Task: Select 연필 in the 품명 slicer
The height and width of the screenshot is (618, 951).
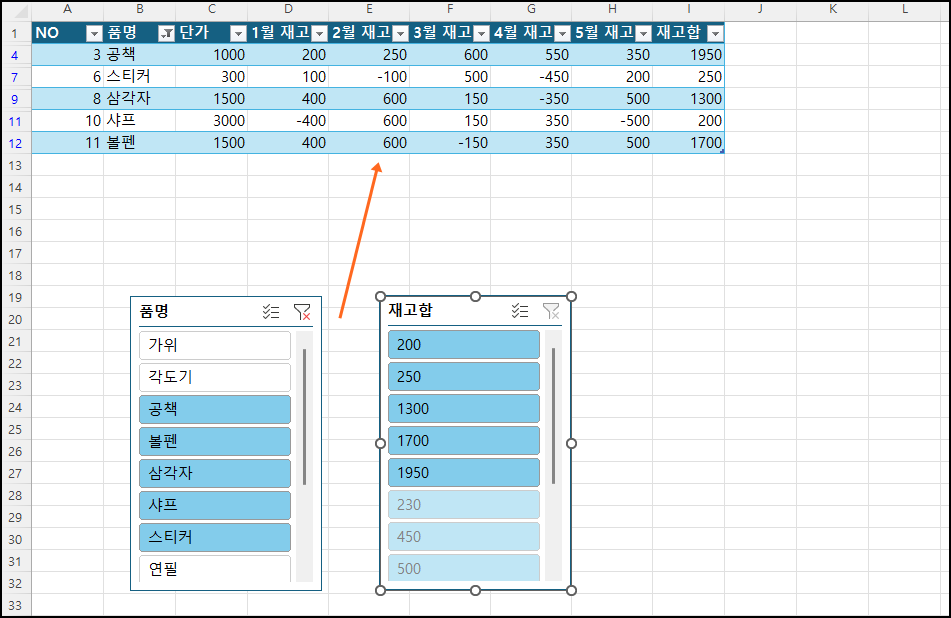Action: click(x=215, y=569)
